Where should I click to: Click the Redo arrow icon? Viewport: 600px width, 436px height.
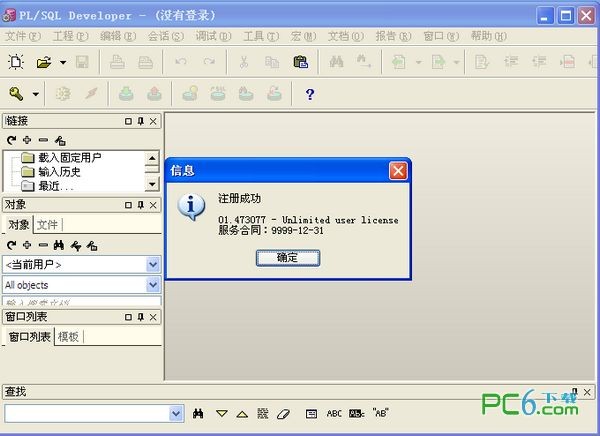[x=209, y=62]
